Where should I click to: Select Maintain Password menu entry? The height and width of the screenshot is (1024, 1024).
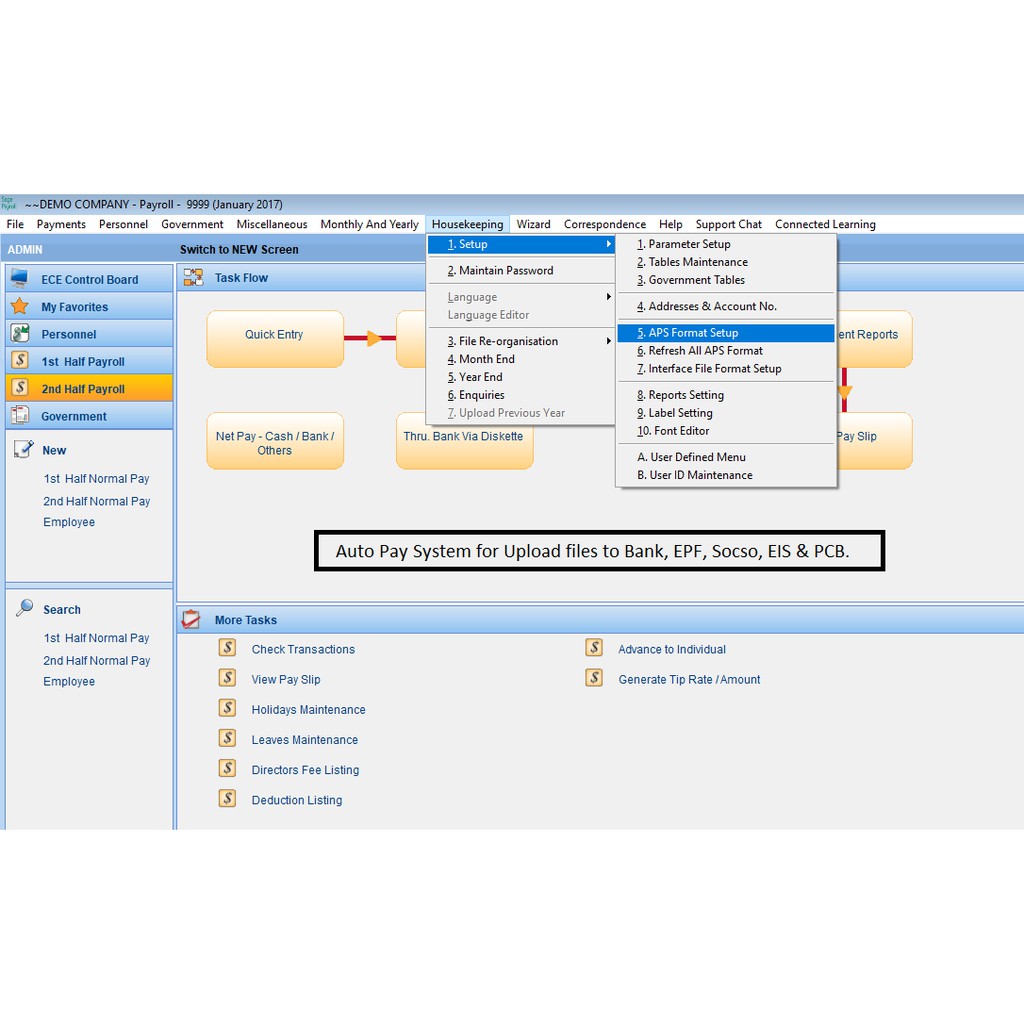coord(521,270)
